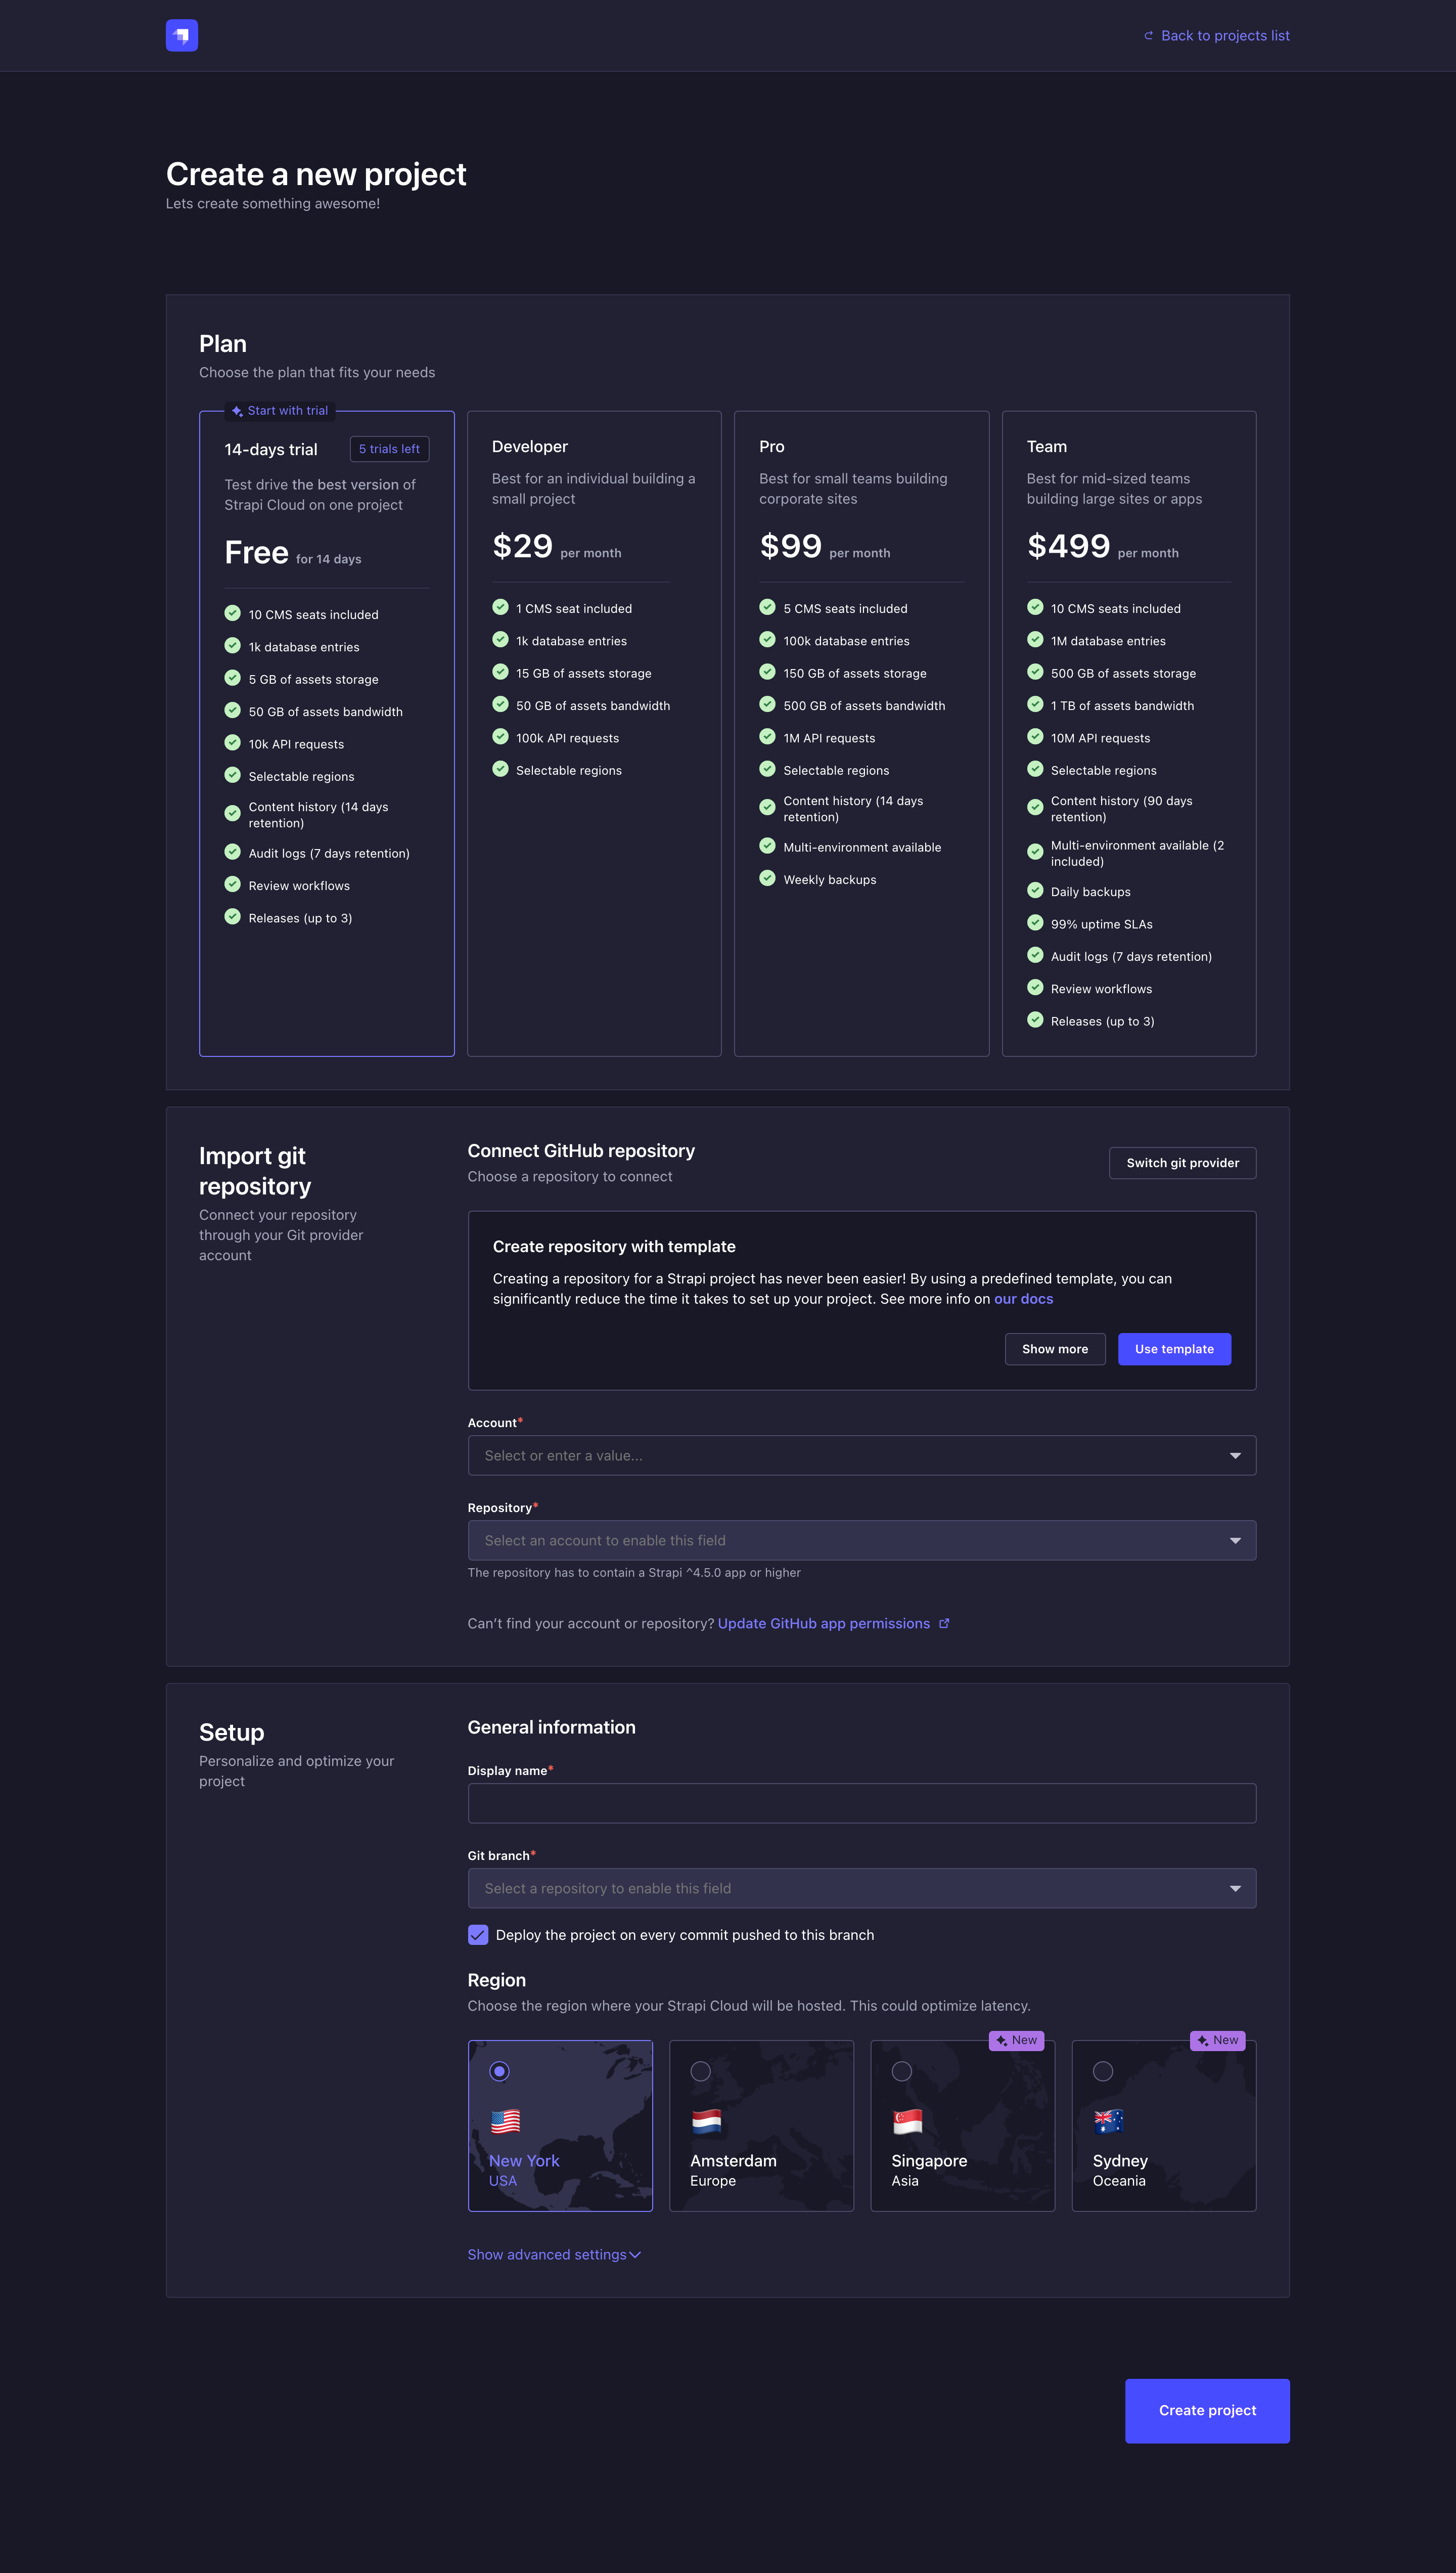The image size is (1456, 2573).
Task: Click the Netherlands flag on the Amsterdam card
Action: (706, 2122)
